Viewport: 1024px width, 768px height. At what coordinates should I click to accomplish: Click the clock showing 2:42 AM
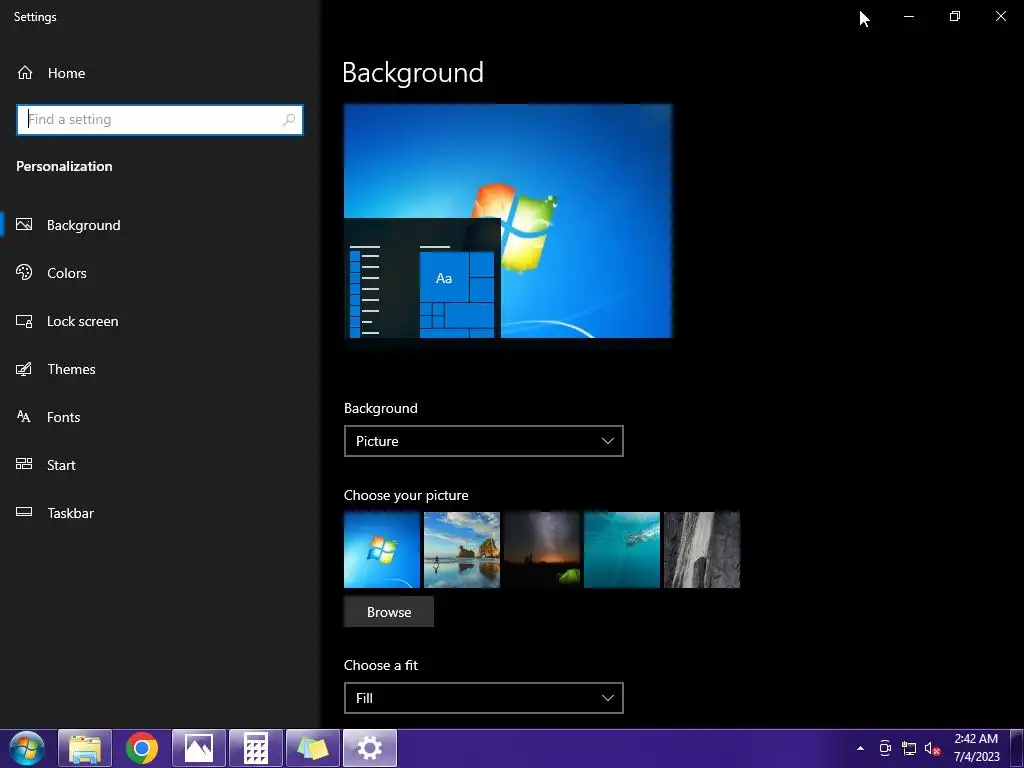tap(976, 739)
